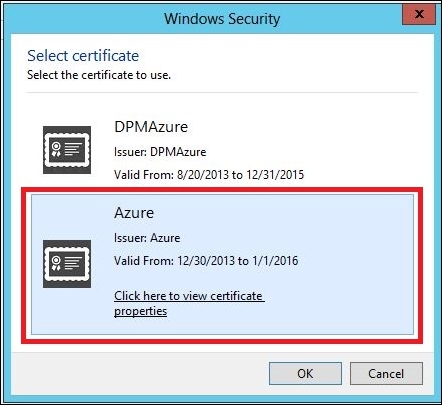Screen dimensions: 442x405
Task: Click the separator line below the instructions
Action: [222, 92]
